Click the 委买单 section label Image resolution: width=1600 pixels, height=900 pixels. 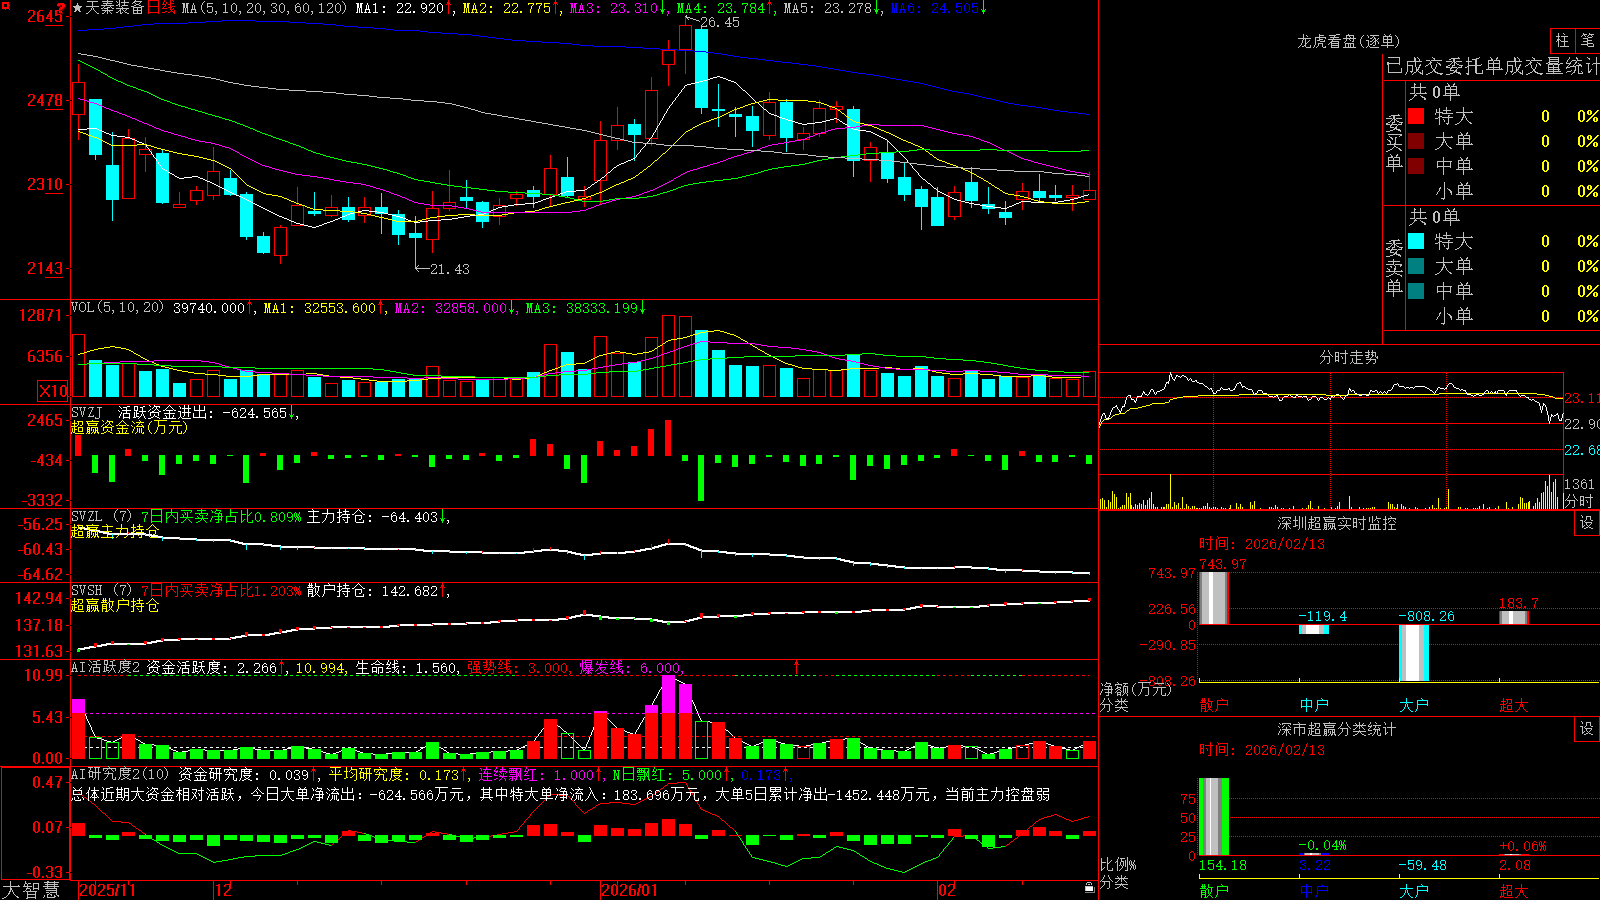pos(1394,143)
